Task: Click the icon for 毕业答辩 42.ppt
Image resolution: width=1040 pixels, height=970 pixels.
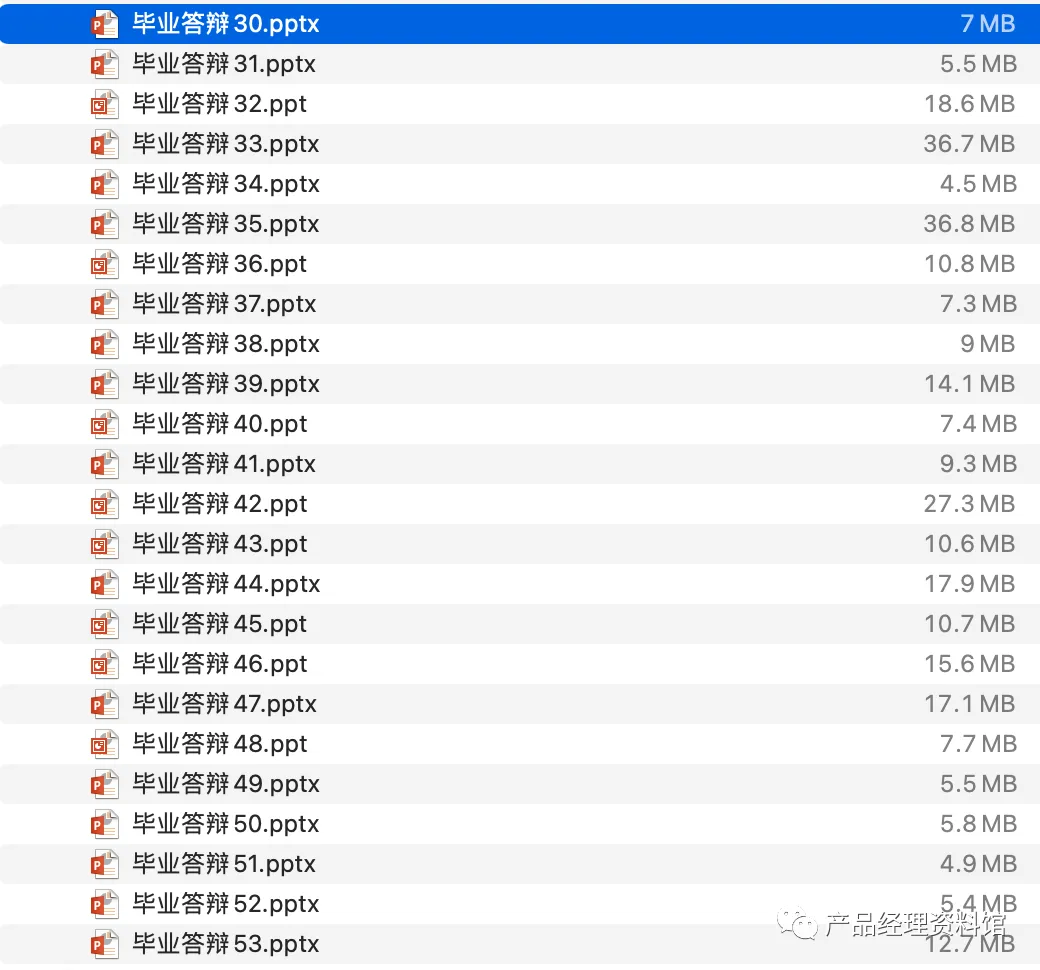Action: tap(105, 504)
